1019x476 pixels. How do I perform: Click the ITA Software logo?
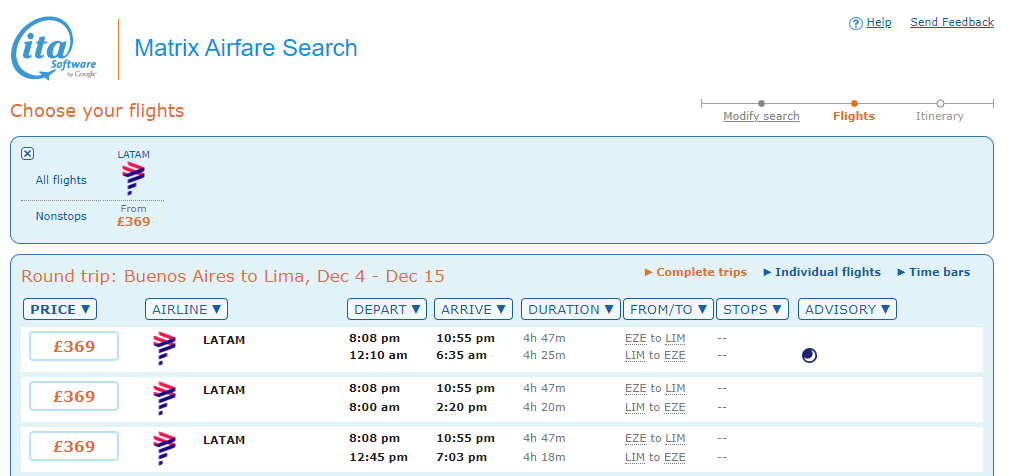[x=55, y=49]
